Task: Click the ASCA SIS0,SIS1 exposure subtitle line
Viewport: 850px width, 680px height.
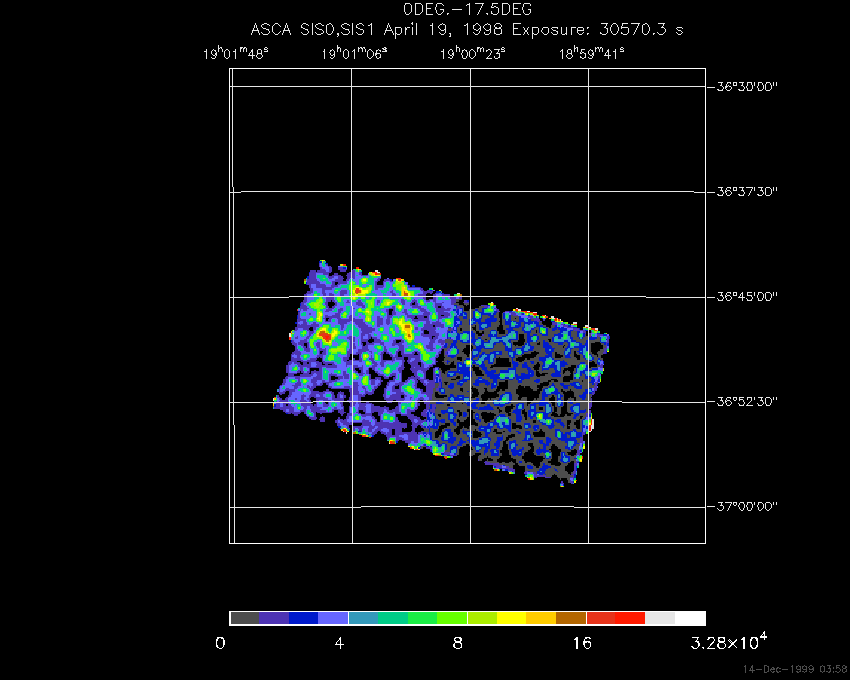Action: (467, 29)
